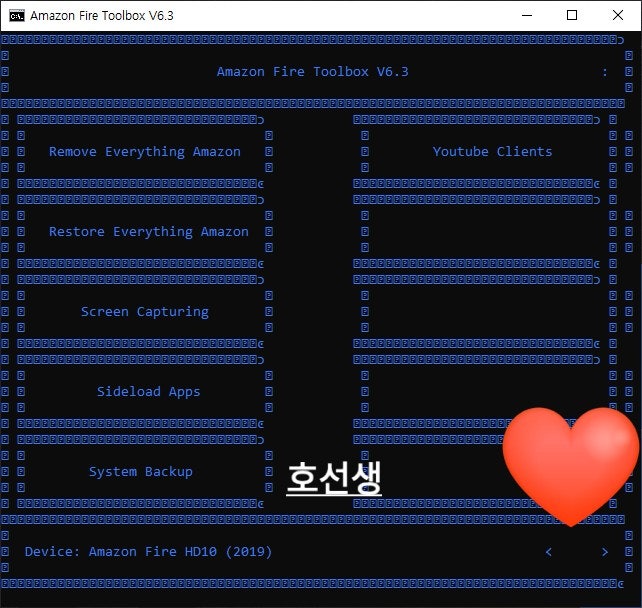Open Sideload Apps menu
Viewport: 642px width, 608px height.
149,392
